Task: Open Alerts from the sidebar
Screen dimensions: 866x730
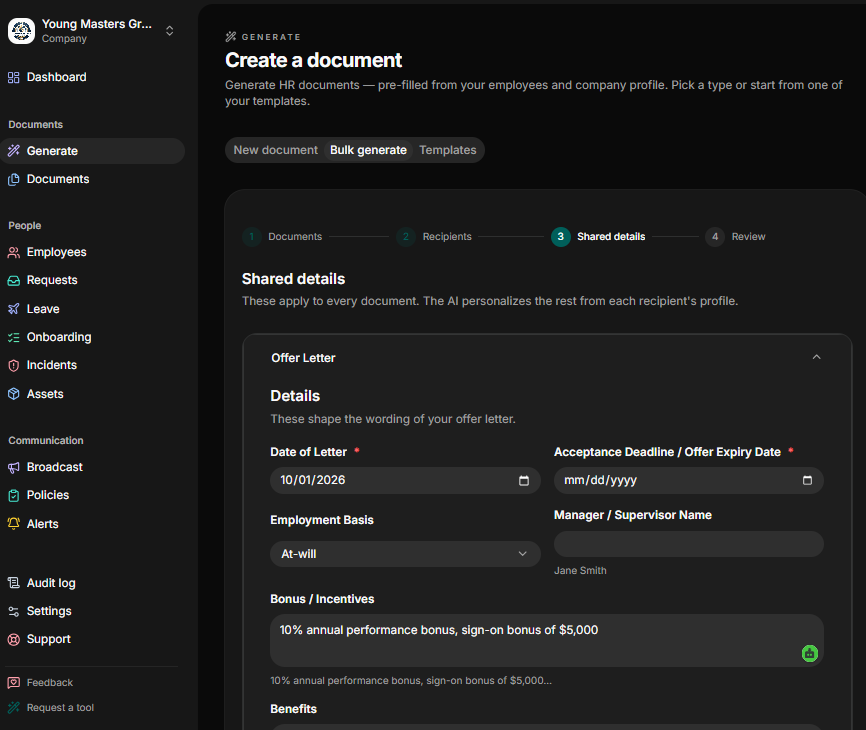Action: (x=92, y=523)
